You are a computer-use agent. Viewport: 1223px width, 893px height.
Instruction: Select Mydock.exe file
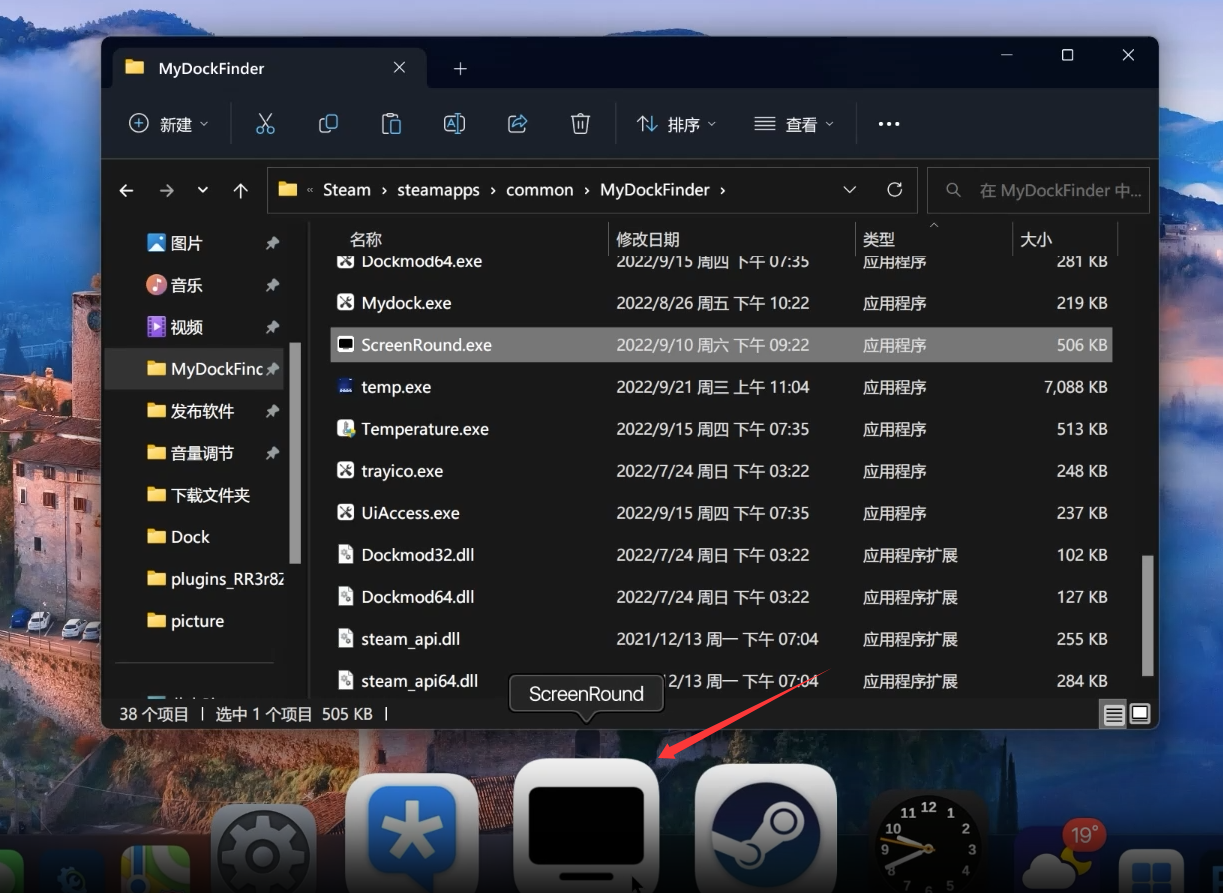pos(406,303)
